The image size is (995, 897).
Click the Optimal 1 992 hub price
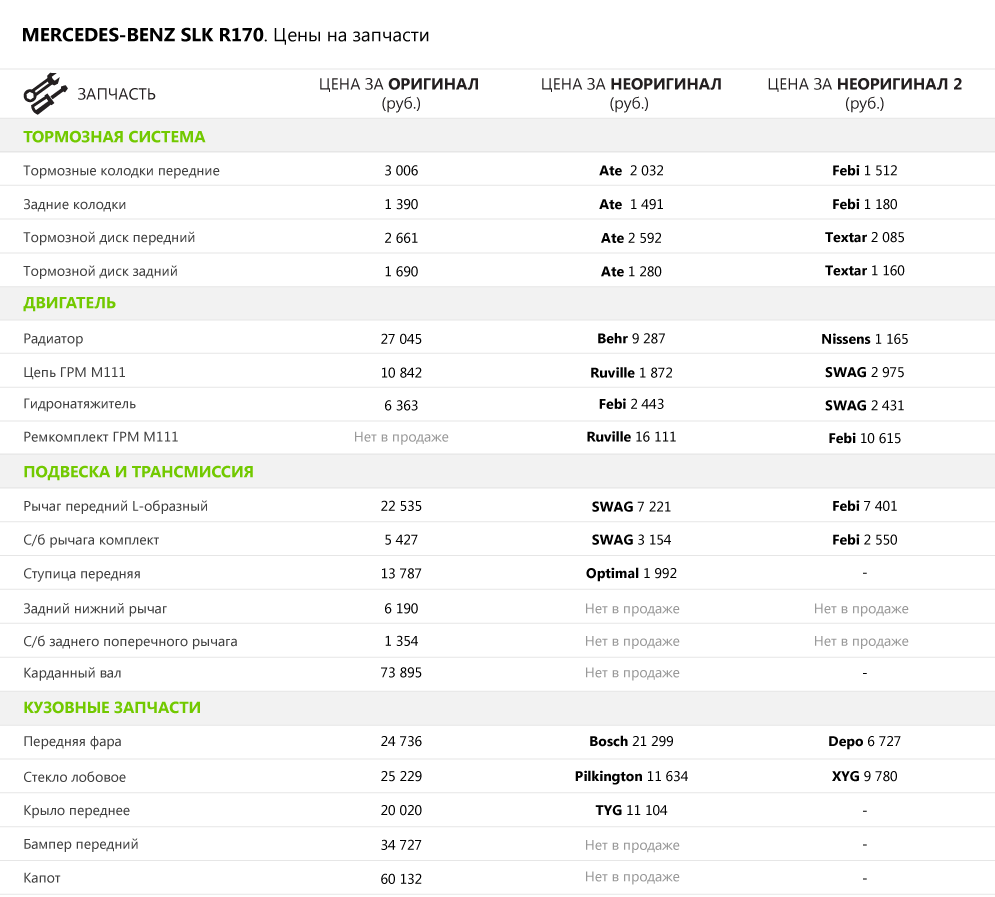click(631, 574)
